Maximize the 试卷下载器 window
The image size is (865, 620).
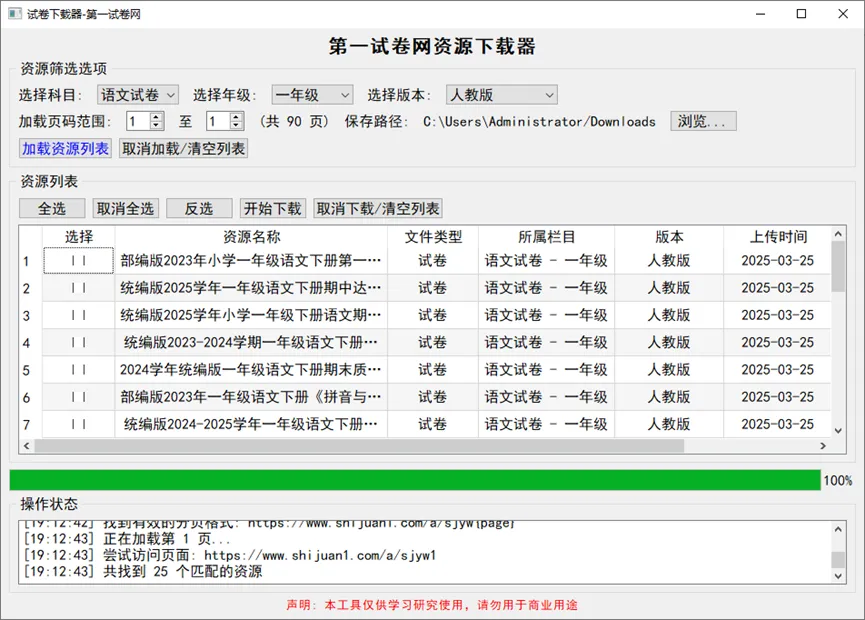pyautogui.click(x=802, y=14)
